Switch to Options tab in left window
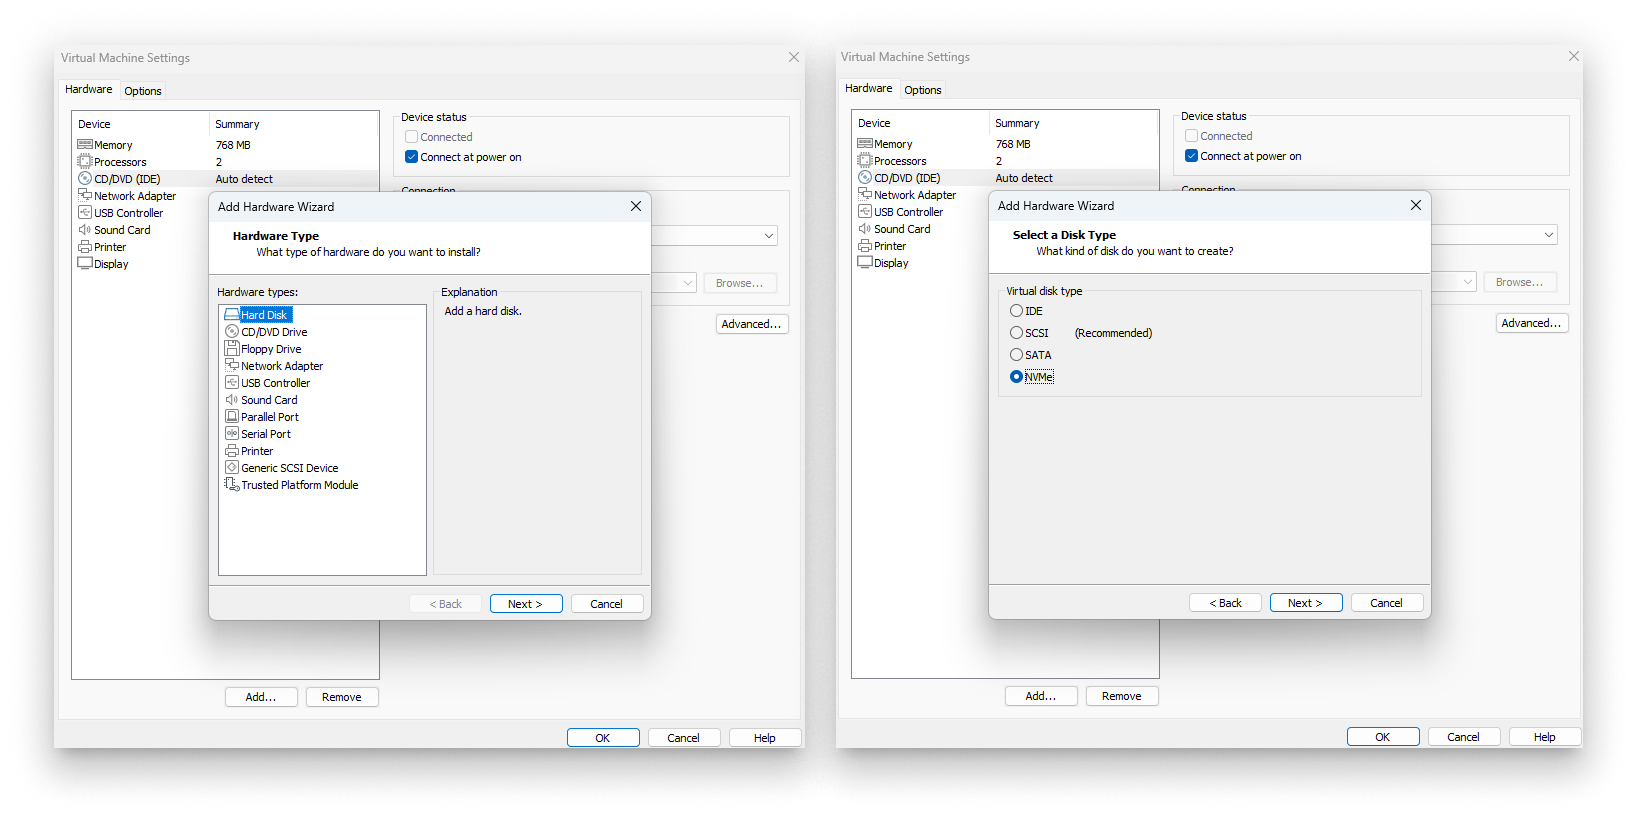The image size is (1637, 813). (143, 91)
